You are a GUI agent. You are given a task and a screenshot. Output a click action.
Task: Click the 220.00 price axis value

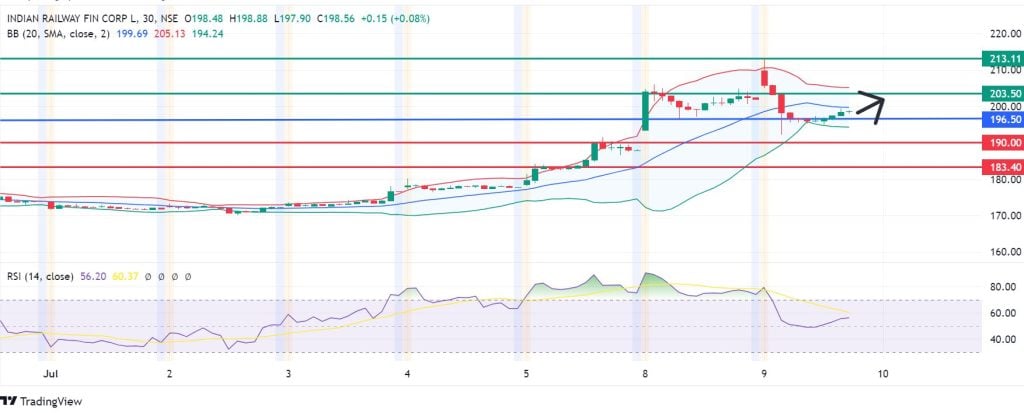(1006, 34)
